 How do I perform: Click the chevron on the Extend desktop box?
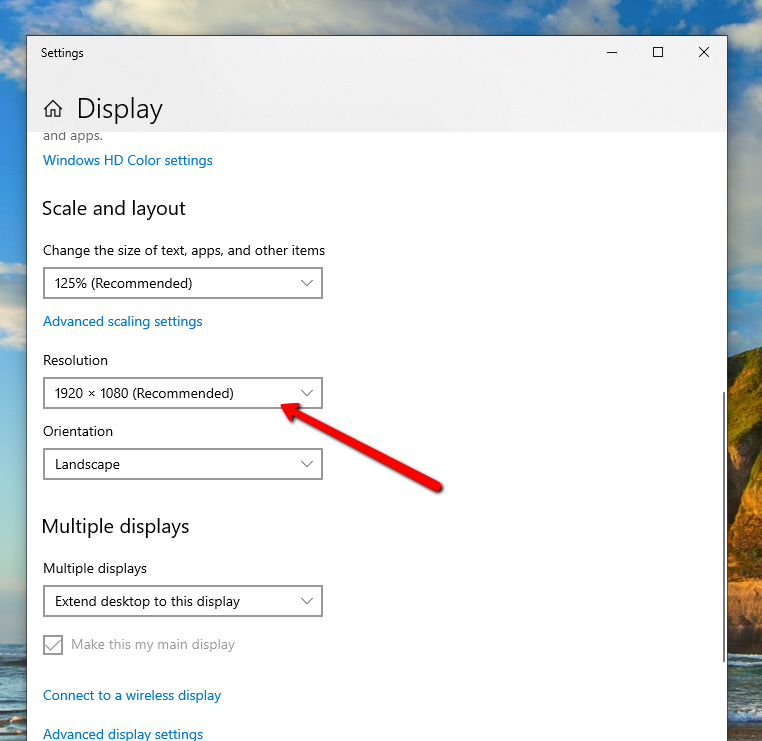[307, 601]
